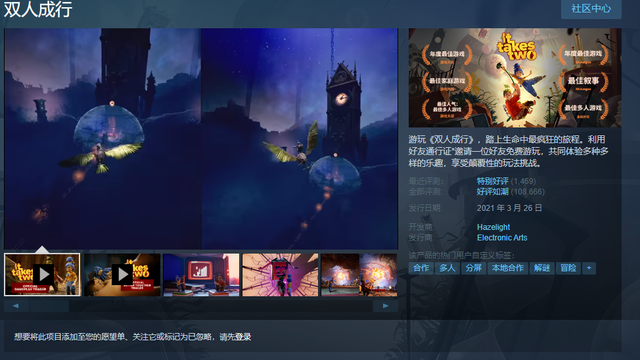This screenshot has height=360, width=640.
Task: Select the 分屏 tag
Action: click(x=473, y=268)
